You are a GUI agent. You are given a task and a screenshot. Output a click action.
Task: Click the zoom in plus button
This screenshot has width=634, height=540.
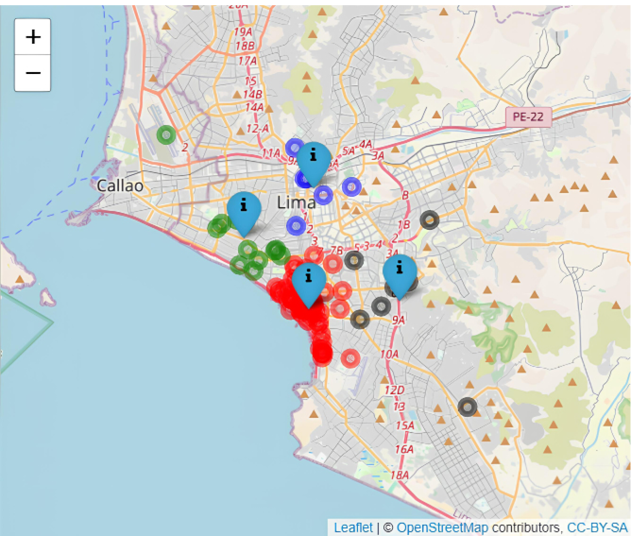pos(33,37)
